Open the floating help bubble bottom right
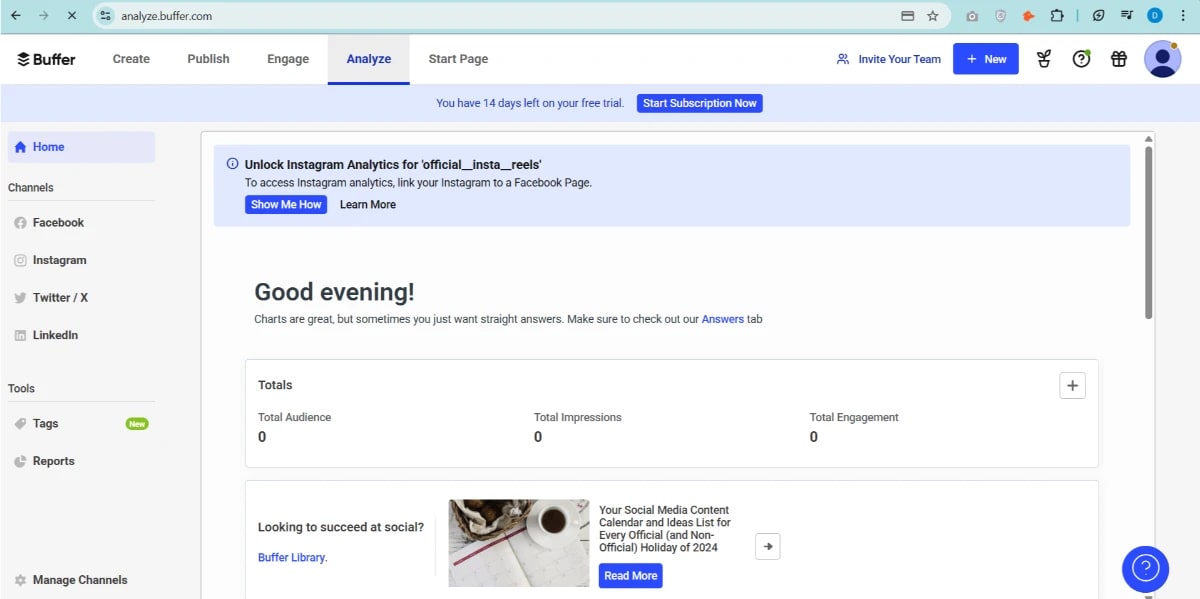The width and height of the screenshot is (1200, 599). pos(1144,568)
